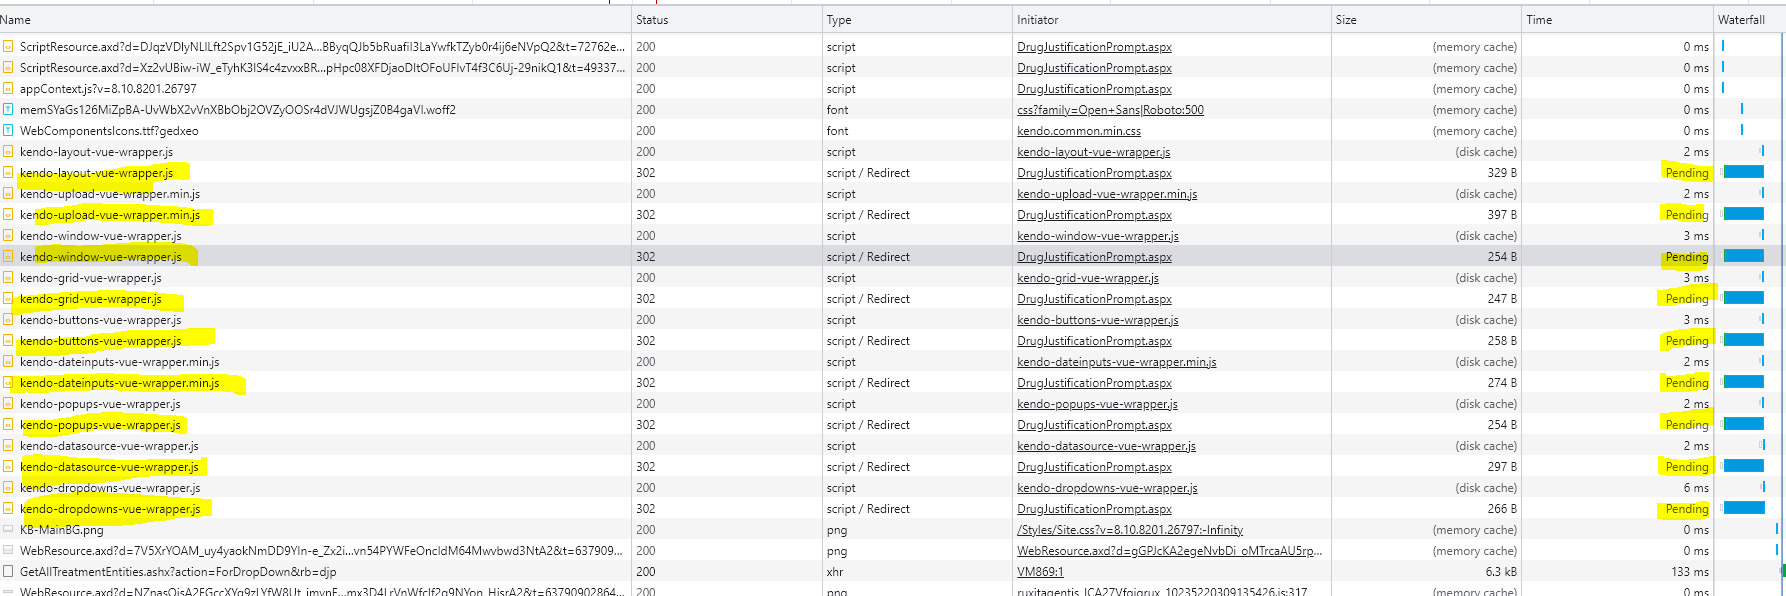Click the script icon beside highlighted kendo-grid-vue-wrapper.js

[x=8, y=299]
